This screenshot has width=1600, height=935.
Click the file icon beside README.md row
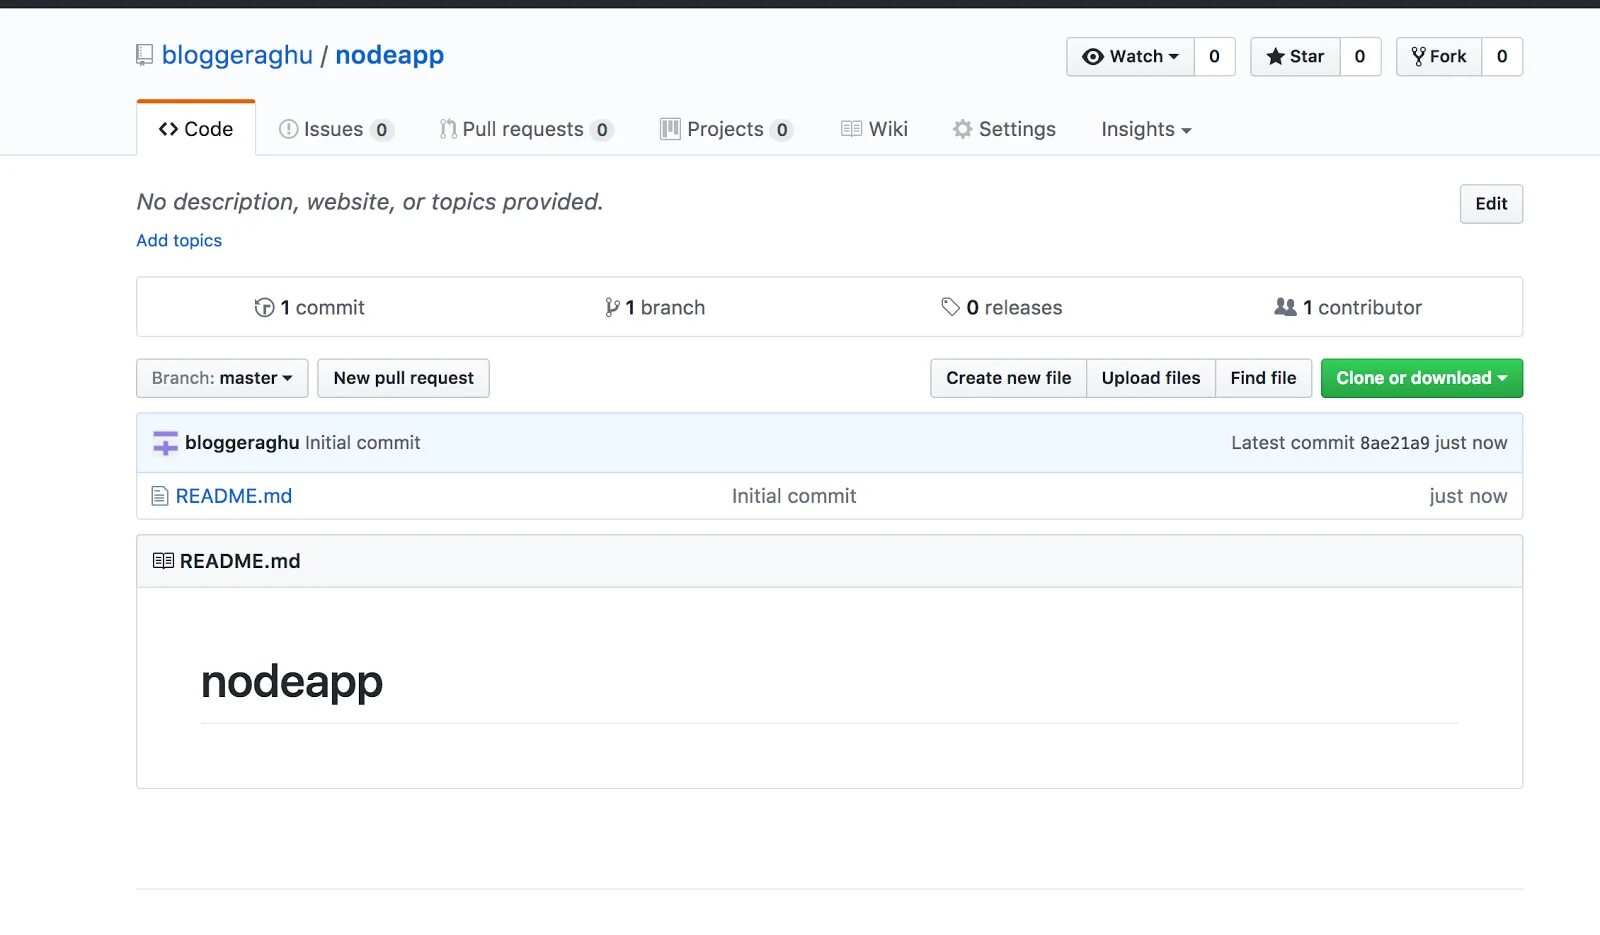point(160,496)
